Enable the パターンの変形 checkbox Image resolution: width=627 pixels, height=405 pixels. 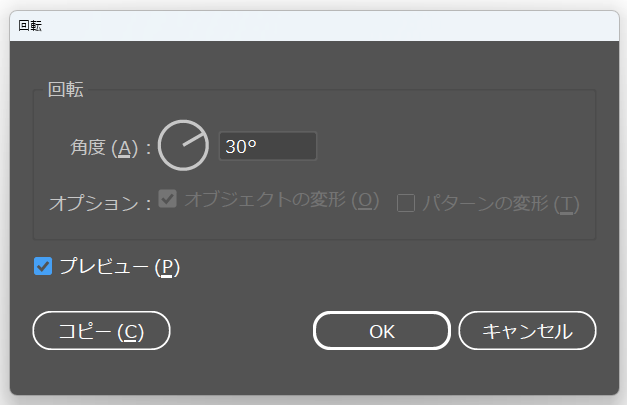click(406, 203)
